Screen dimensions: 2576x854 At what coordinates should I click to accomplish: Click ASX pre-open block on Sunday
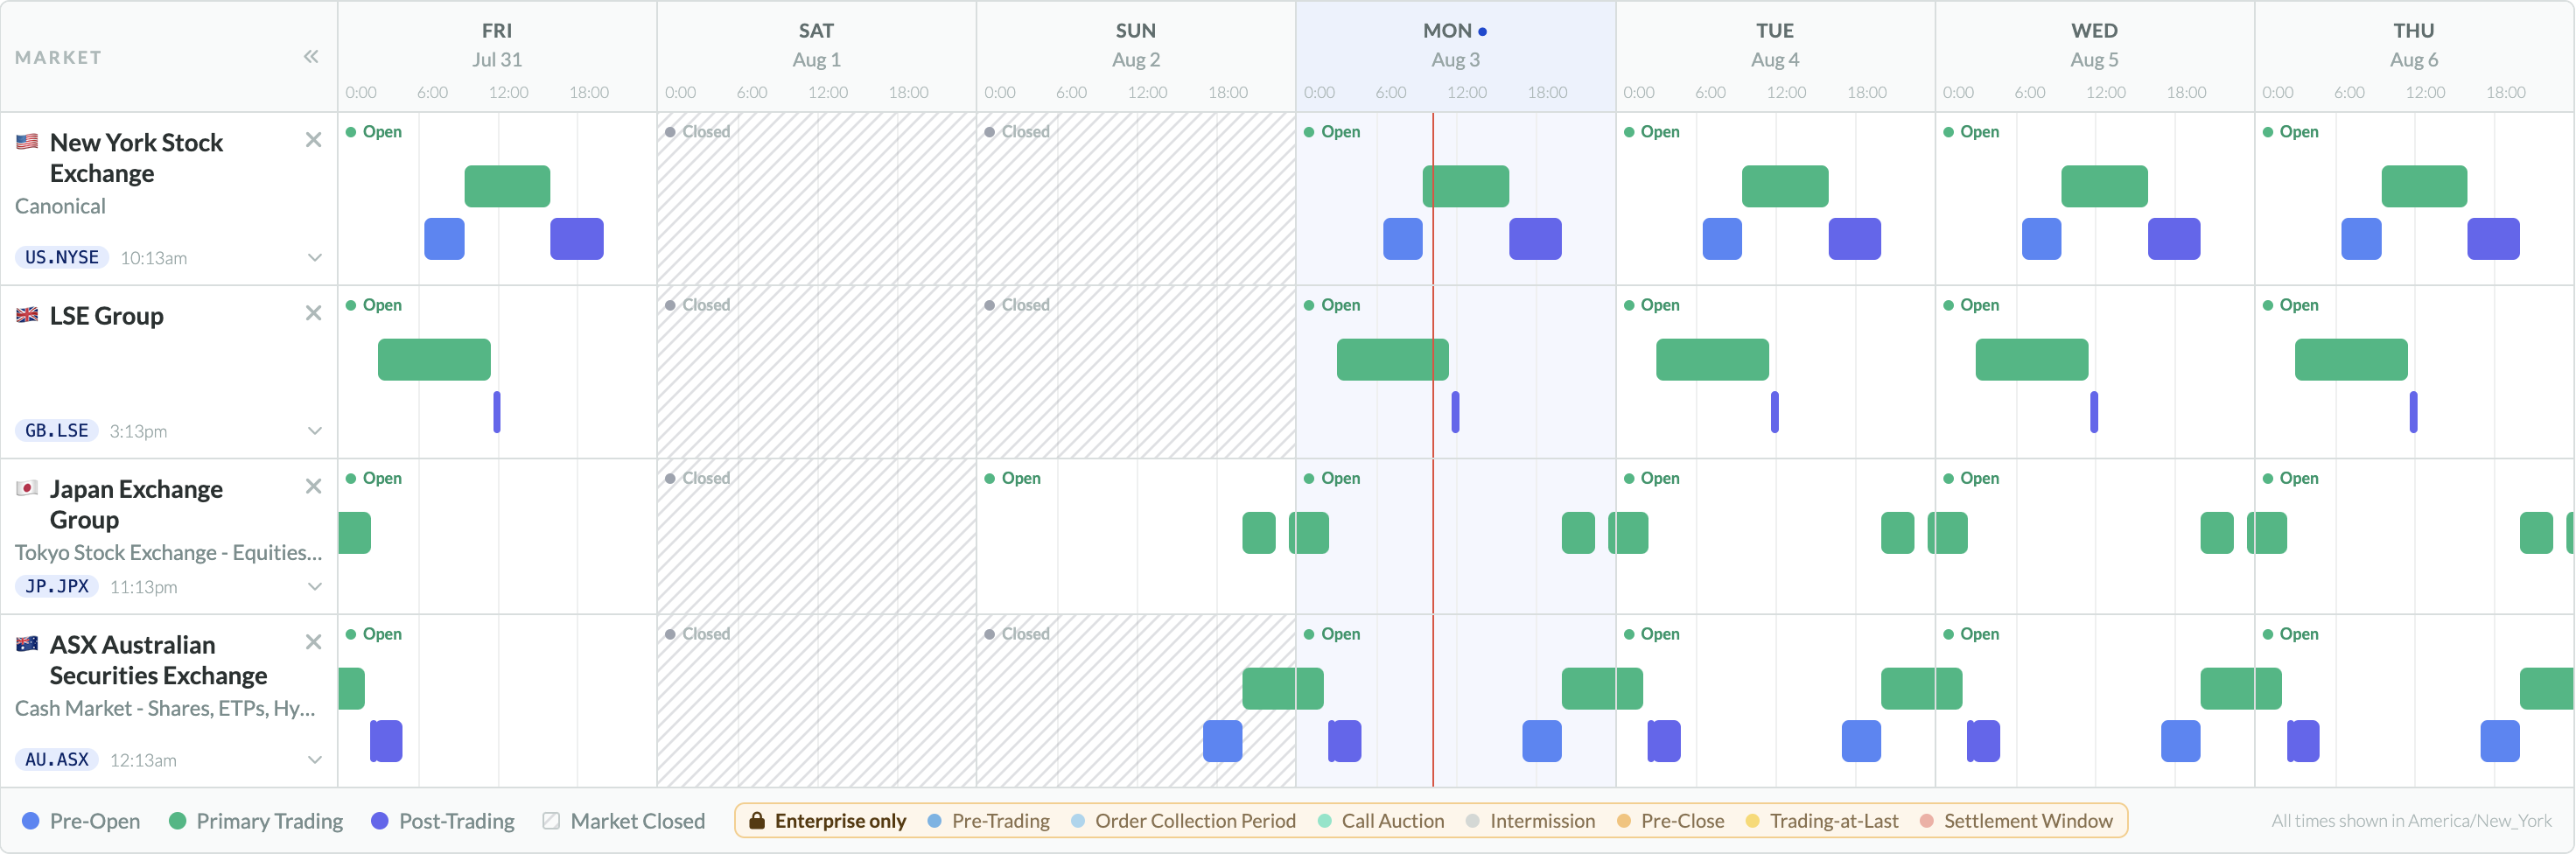(1222, 741)
